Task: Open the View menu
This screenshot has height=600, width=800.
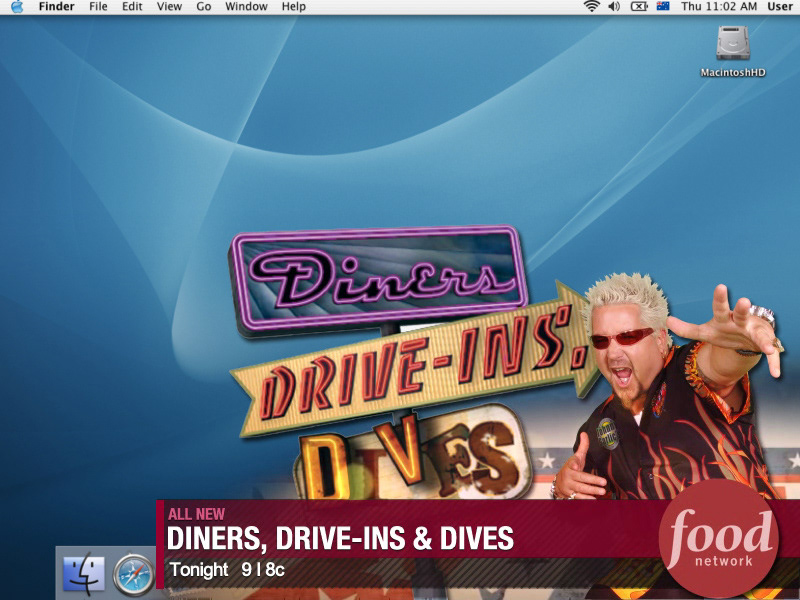Action: coord(169,7)
